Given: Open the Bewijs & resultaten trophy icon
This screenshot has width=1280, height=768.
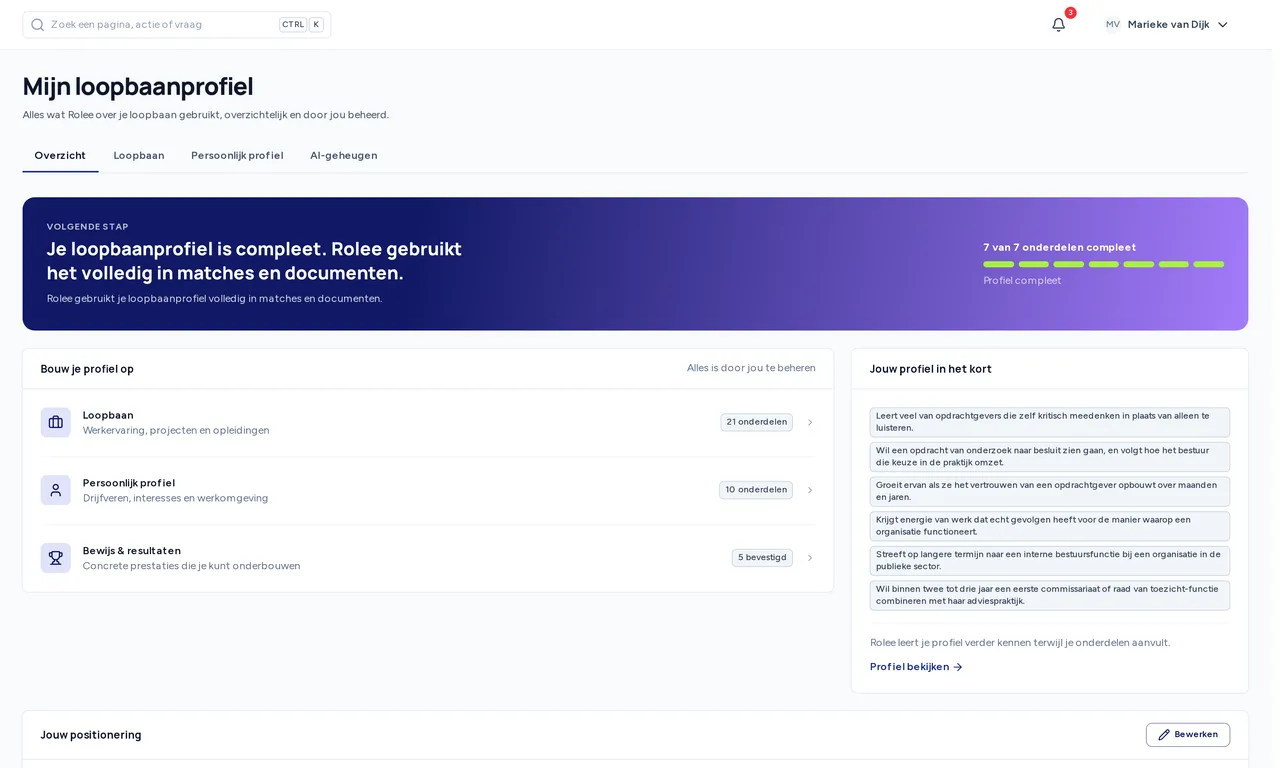Looking at the screenshot, I should (56, 558).
